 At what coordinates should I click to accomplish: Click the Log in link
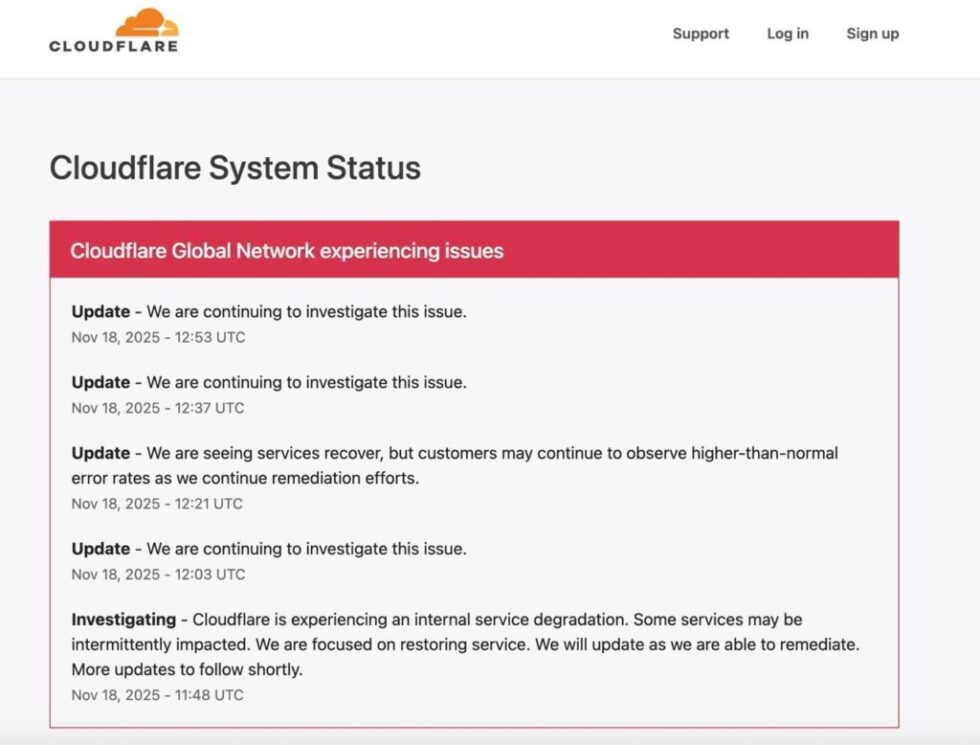click(787, 33)
